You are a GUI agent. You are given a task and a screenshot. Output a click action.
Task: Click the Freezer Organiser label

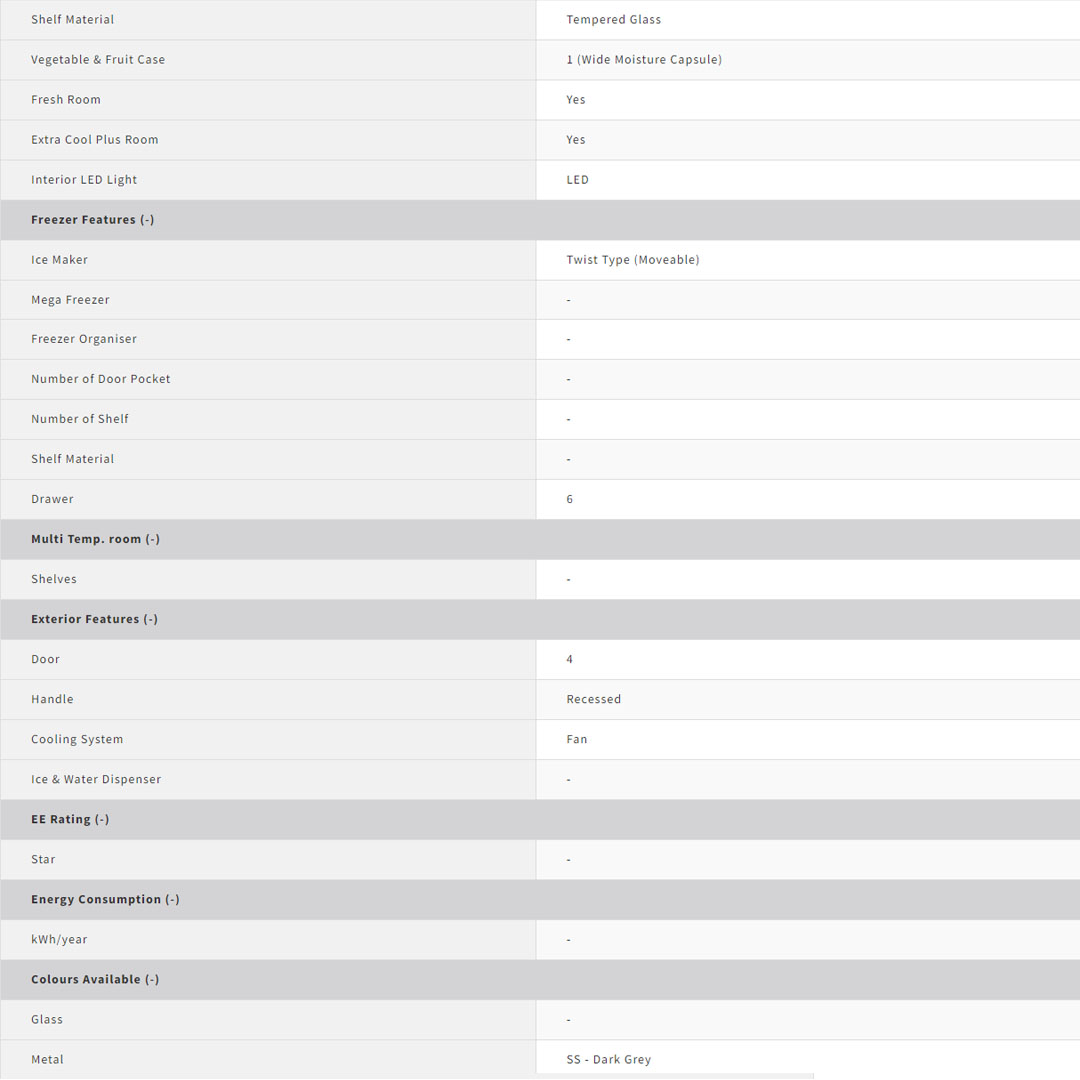click(84, 339)
